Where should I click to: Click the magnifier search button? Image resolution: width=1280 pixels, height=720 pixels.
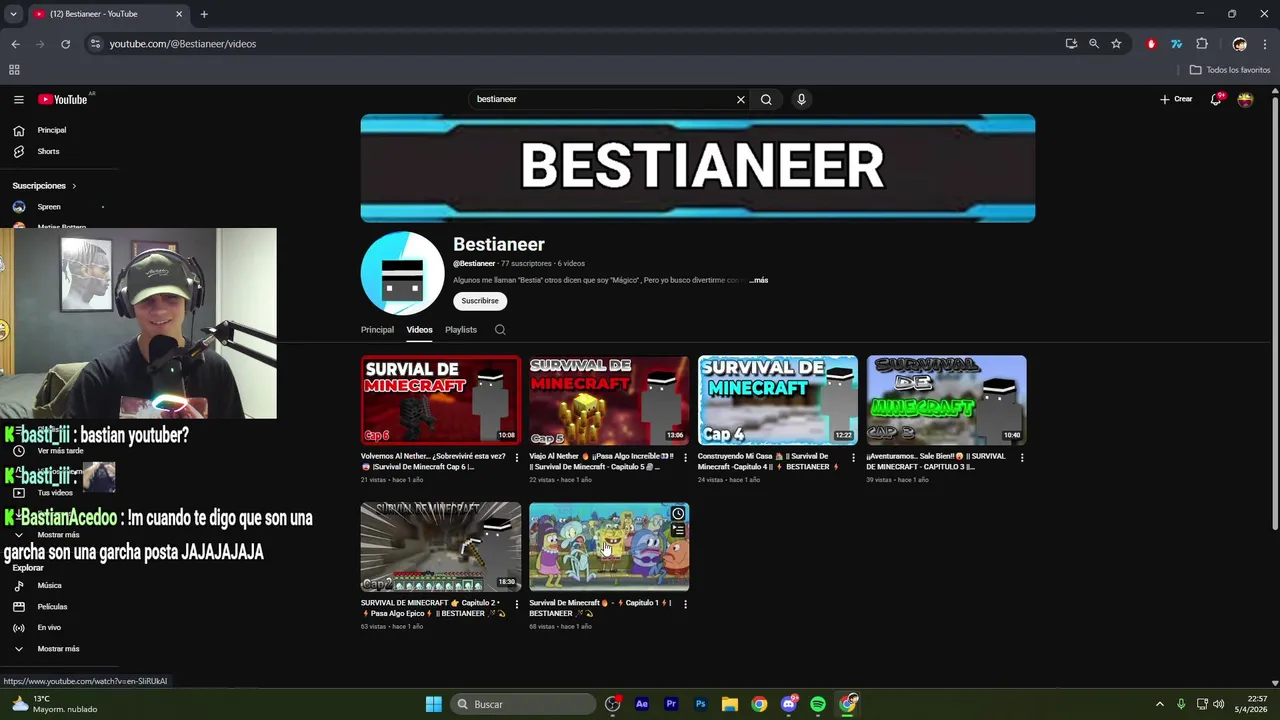pyautogui.click(x=766, y=99)
